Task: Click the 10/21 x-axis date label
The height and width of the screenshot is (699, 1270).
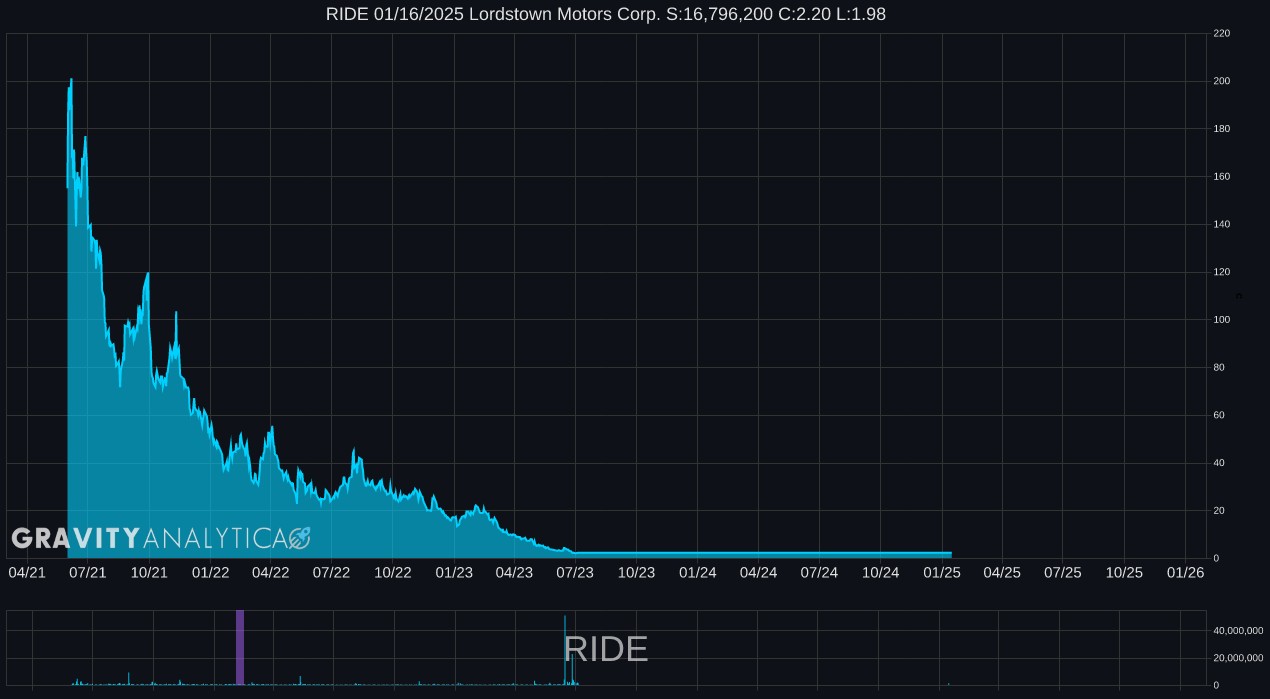Action: 149,572
